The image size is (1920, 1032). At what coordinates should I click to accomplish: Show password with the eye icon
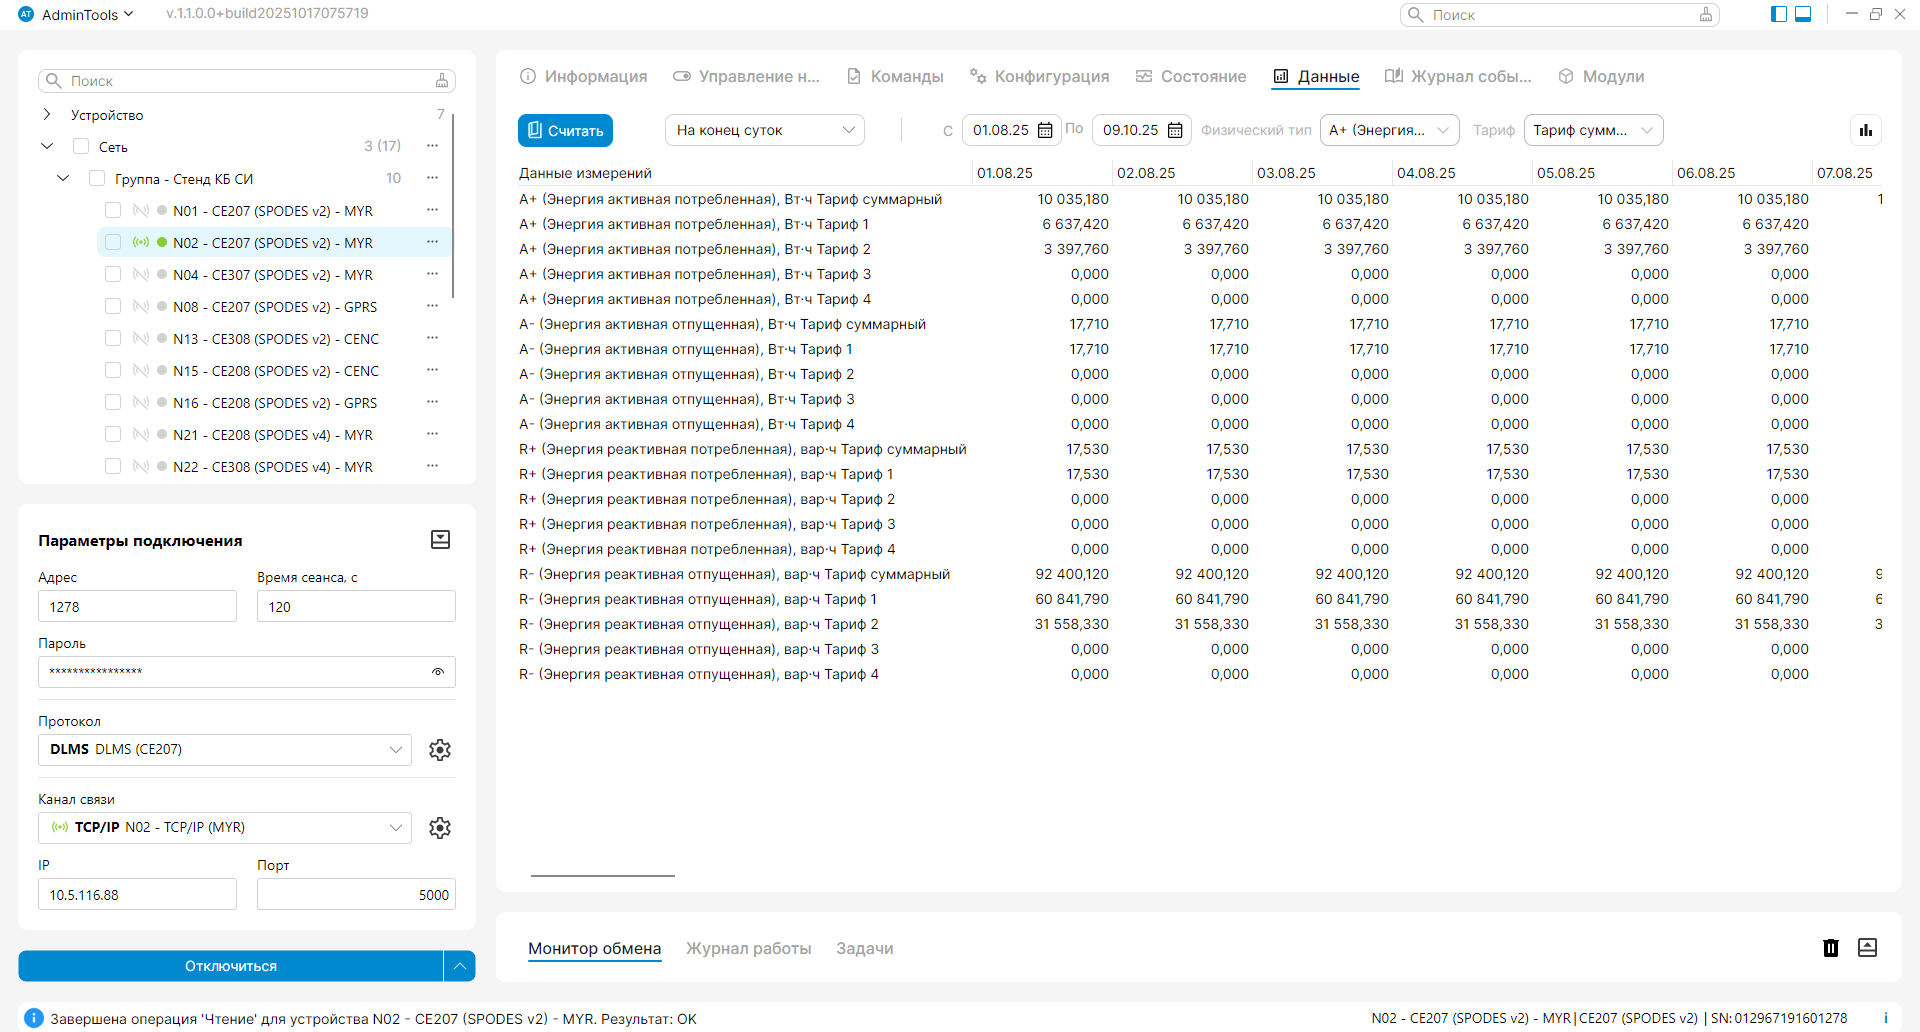pyautogui.click(x=437, y=672)
